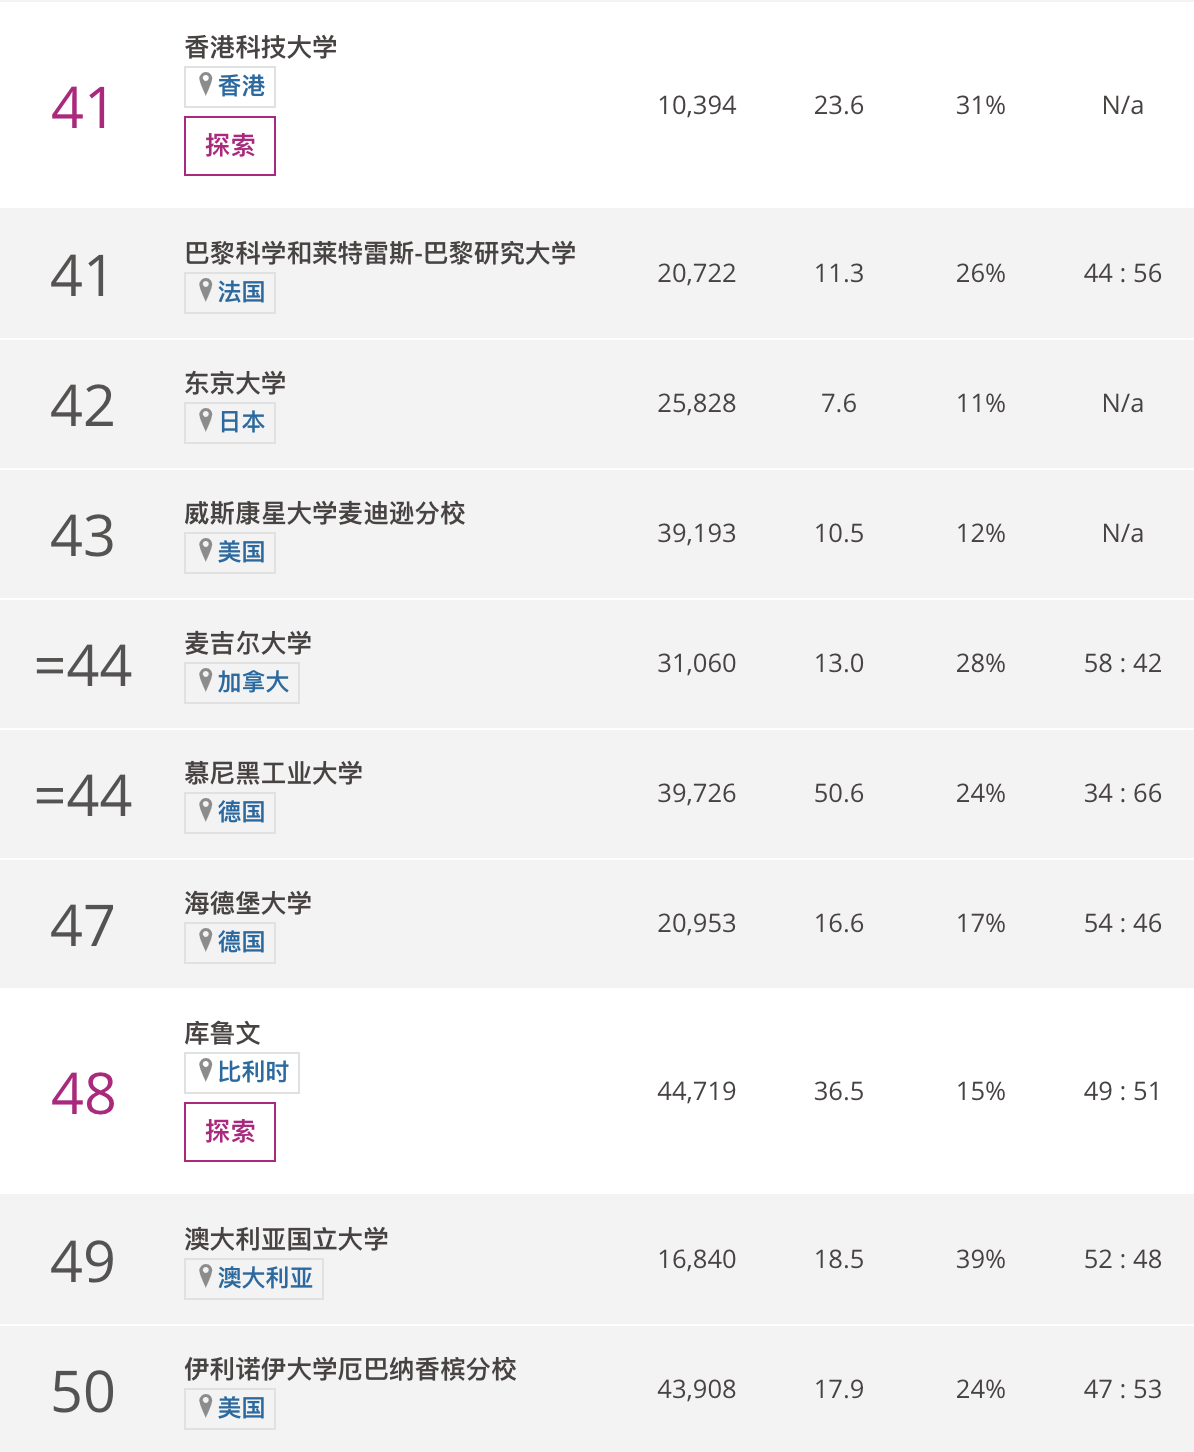This screenshot has height=1452, width=1194.
Task: Click the 探索 button under 库鲁文
Action: pyautogui.click(x=230, y=1132)
